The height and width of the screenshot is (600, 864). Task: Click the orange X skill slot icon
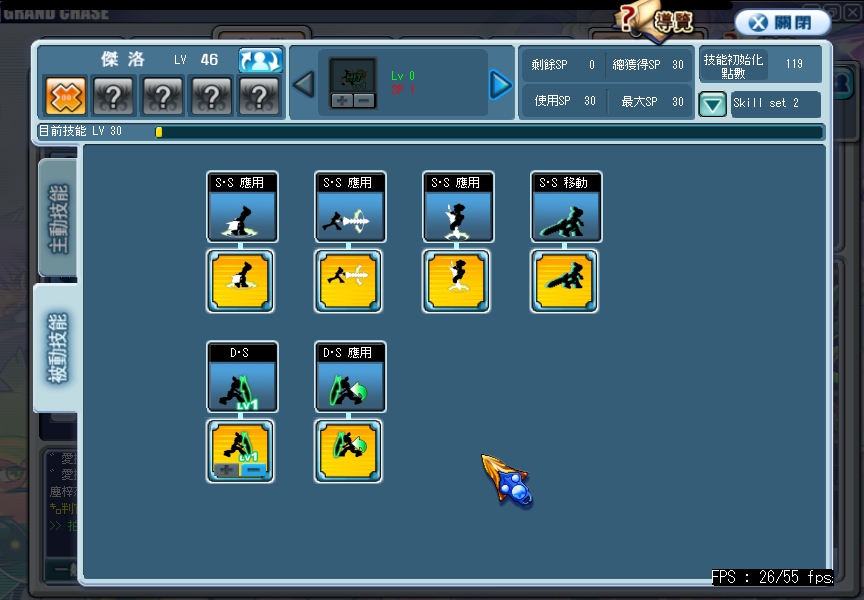pos(66,96)
